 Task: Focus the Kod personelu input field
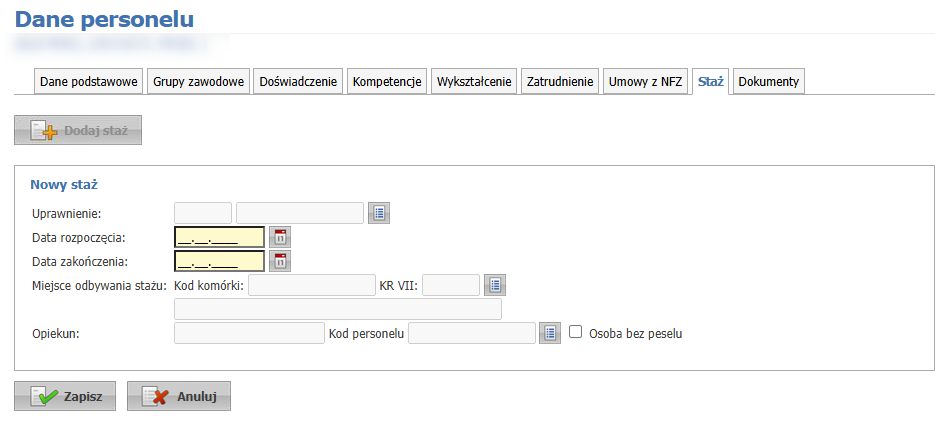[472, 333]
